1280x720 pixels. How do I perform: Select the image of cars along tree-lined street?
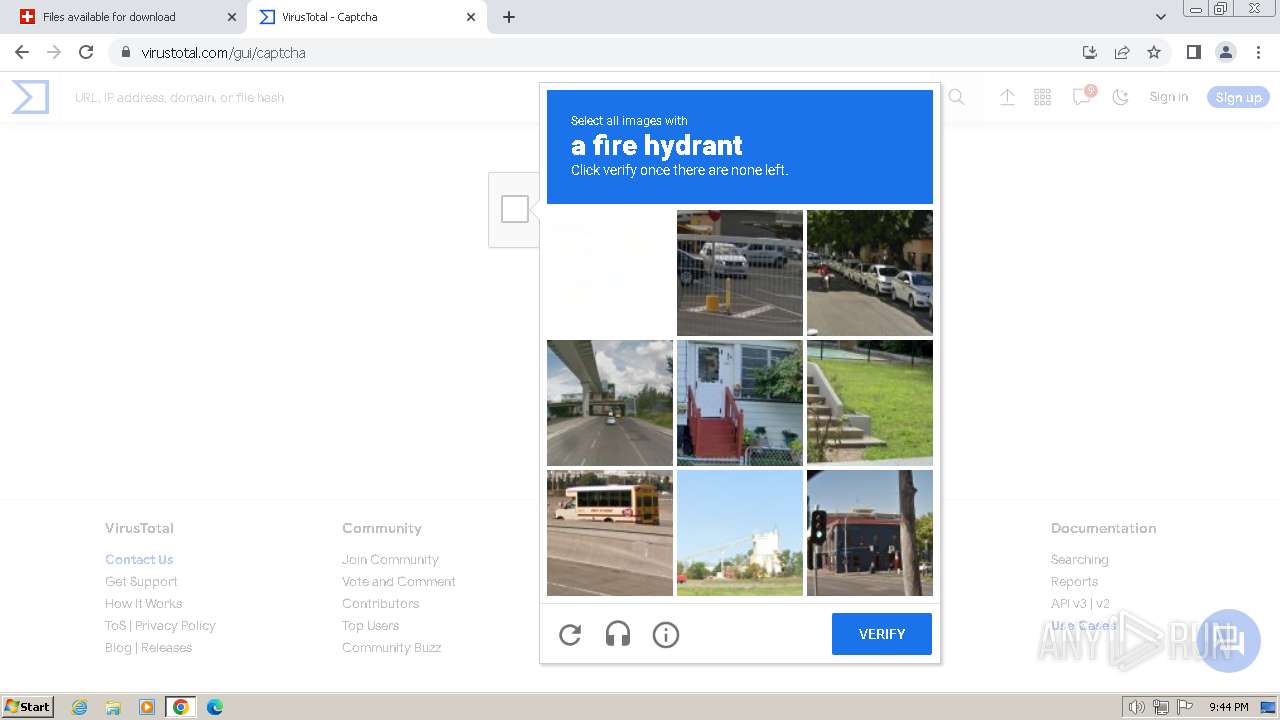click(870, 273)
